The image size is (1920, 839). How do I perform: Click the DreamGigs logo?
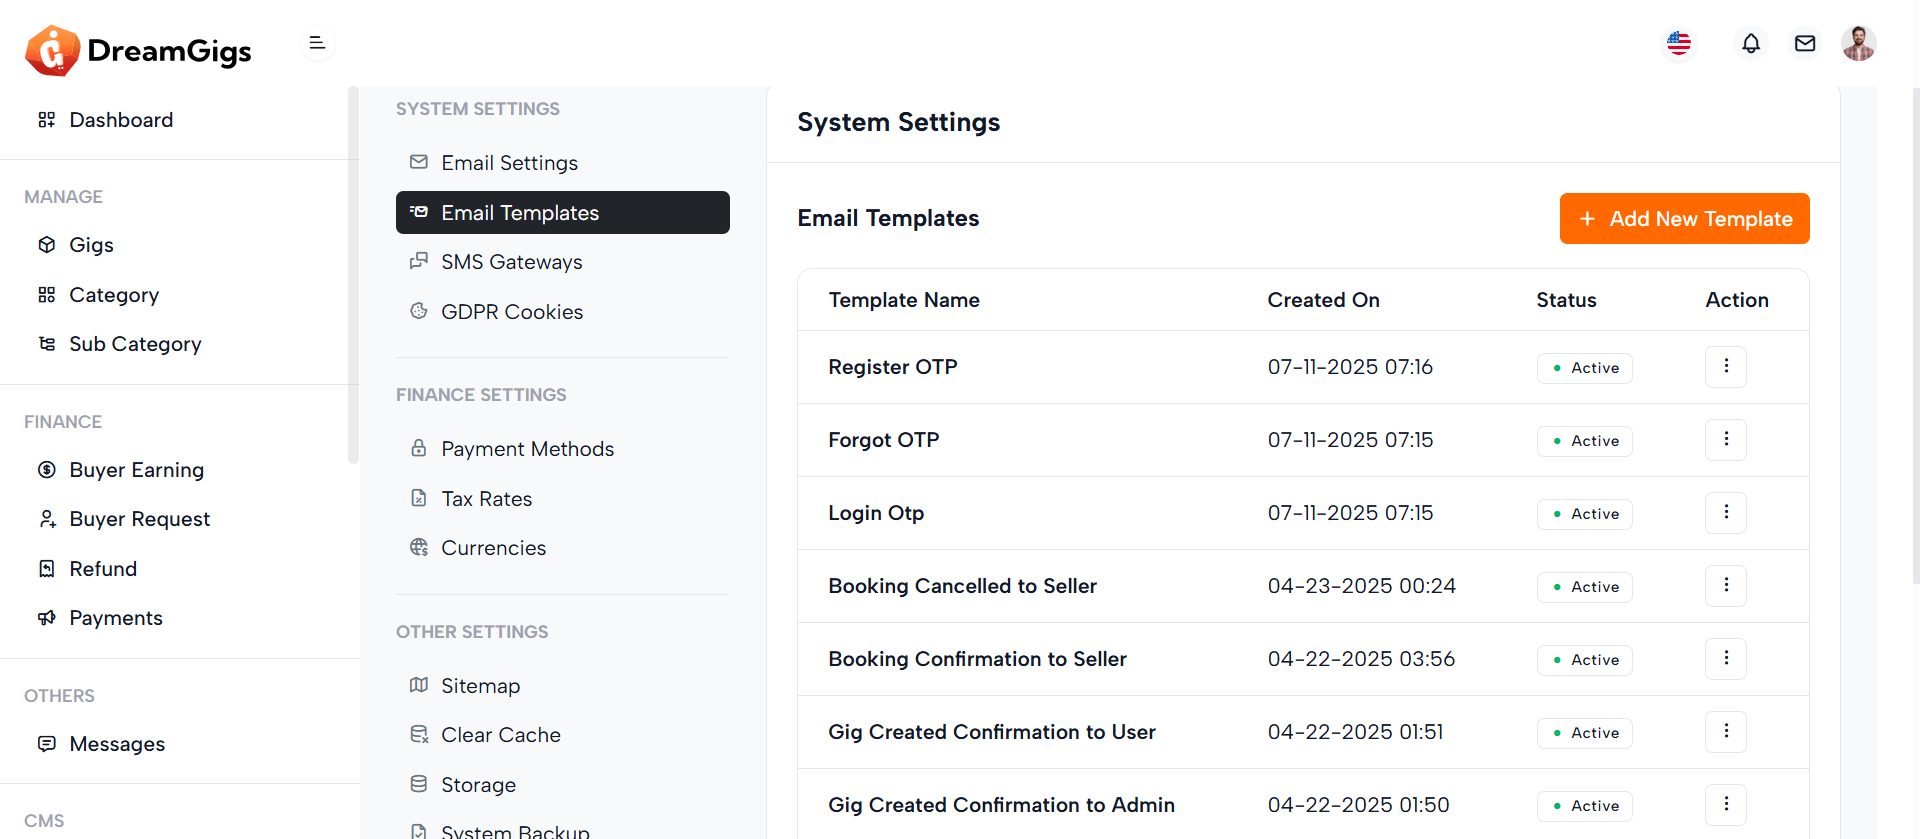point(139,50)
